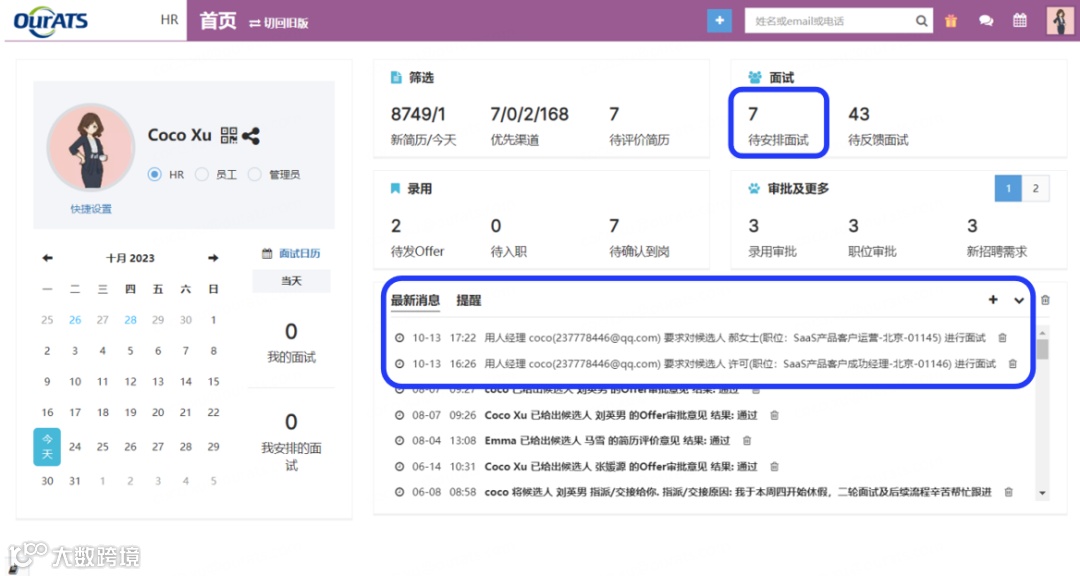Delete the 10-13 17:22 message
1080x576 pixels.
pyautogui.click(x=1002, y=338)
